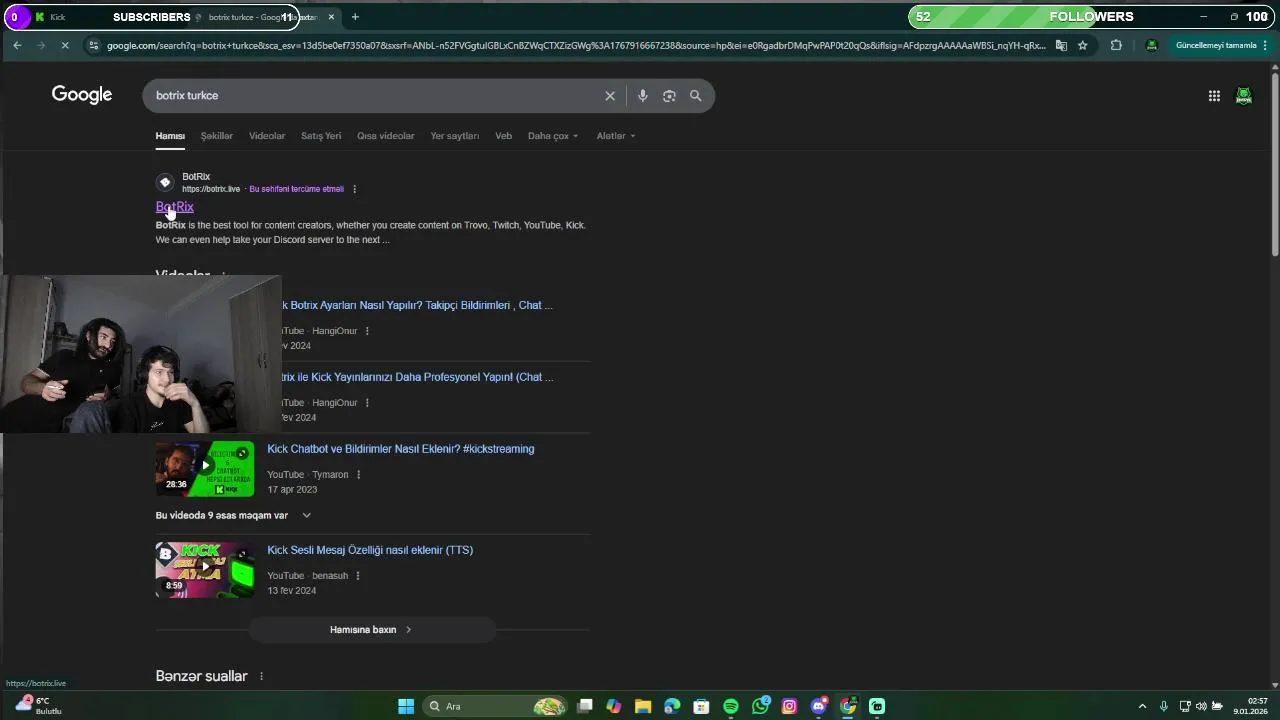
Task: Play the 8:59 Kick TTS video thumbnail
Action: tap(205, 570)
